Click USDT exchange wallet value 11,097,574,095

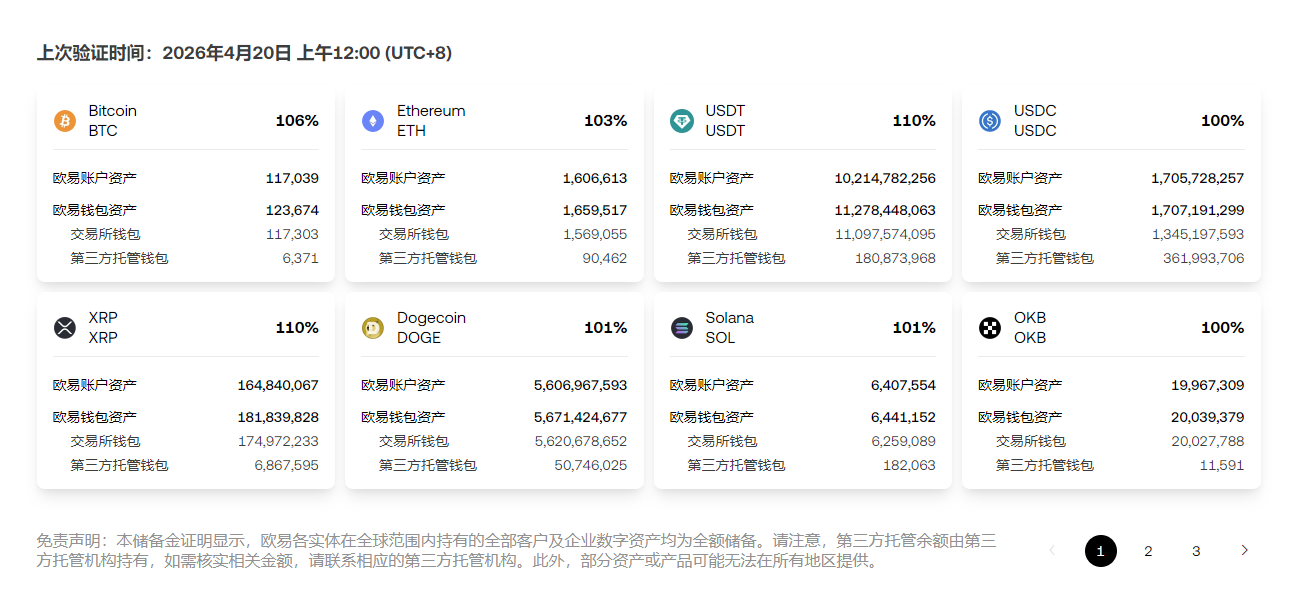click(885, 234)
